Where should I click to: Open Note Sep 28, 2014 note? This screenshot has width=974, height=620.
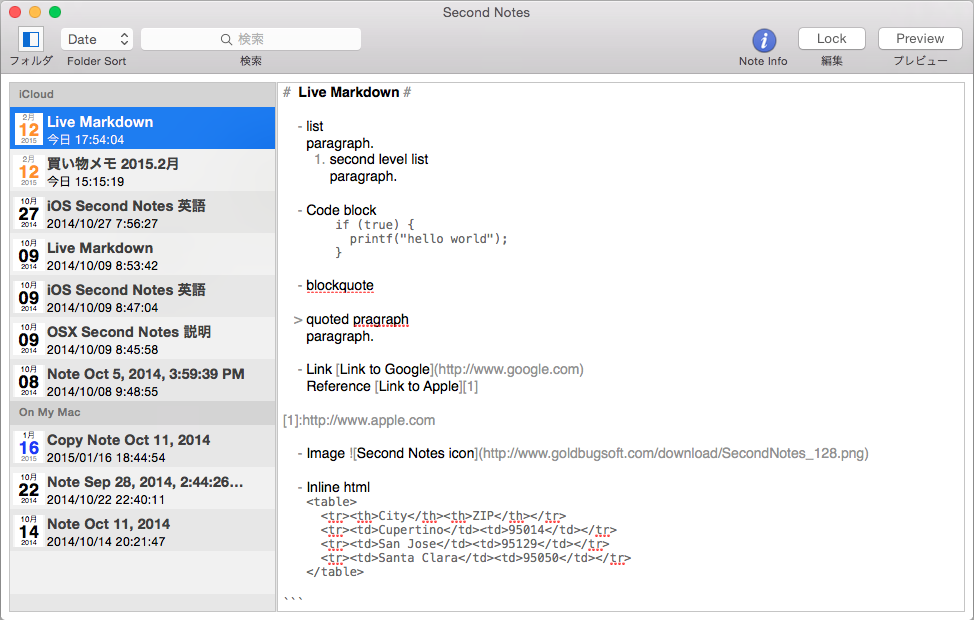(142, 488)
